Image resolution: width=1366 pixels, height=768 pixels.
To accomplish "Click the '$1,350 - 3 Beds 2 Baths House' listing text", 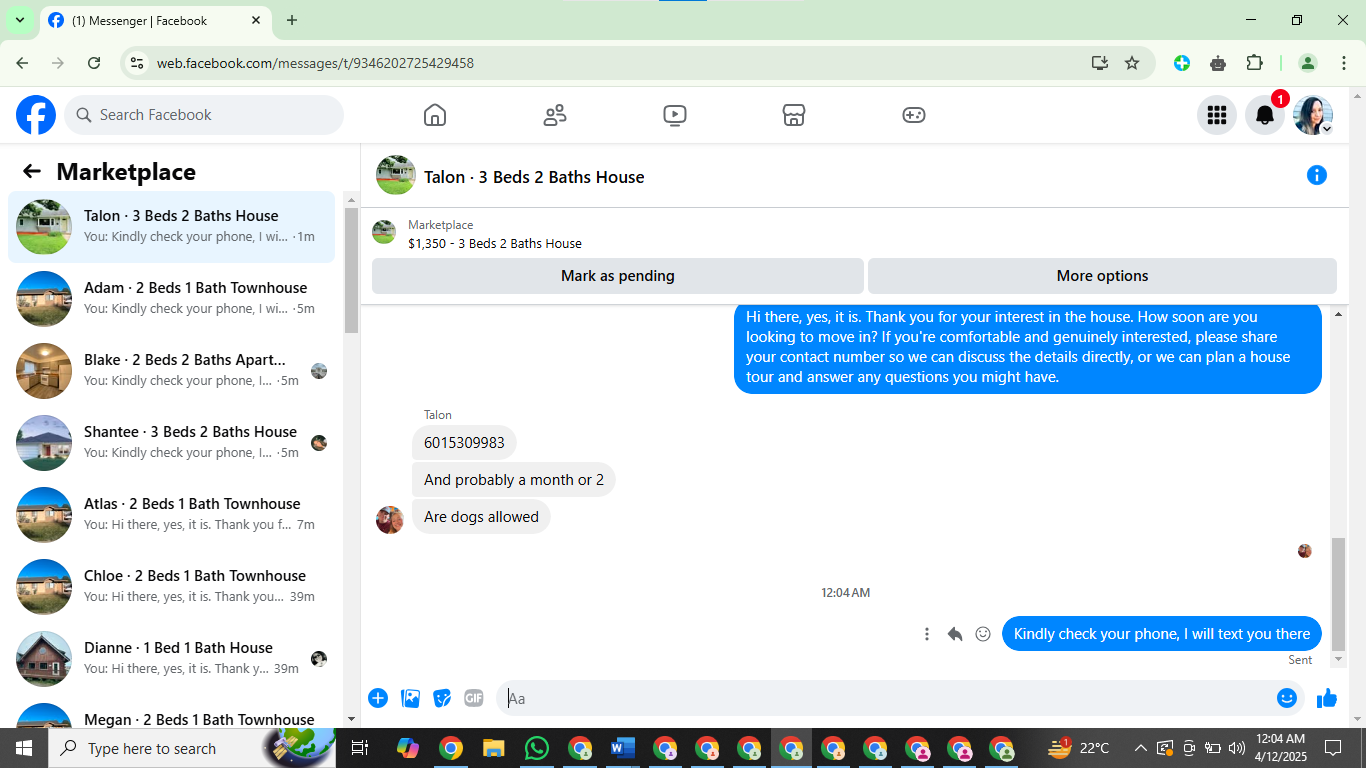I will tap(495, 243).
